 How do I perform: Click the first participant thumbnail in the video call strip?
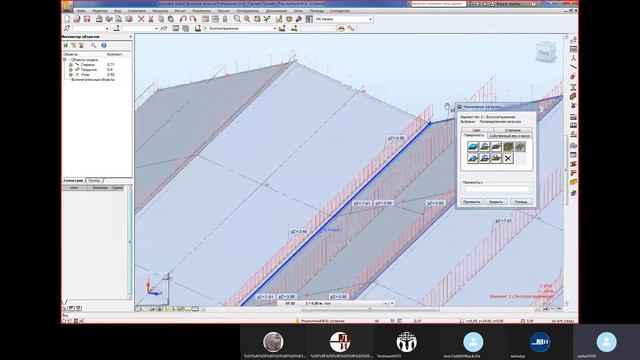pyautogui.click(x=273, y=342)
